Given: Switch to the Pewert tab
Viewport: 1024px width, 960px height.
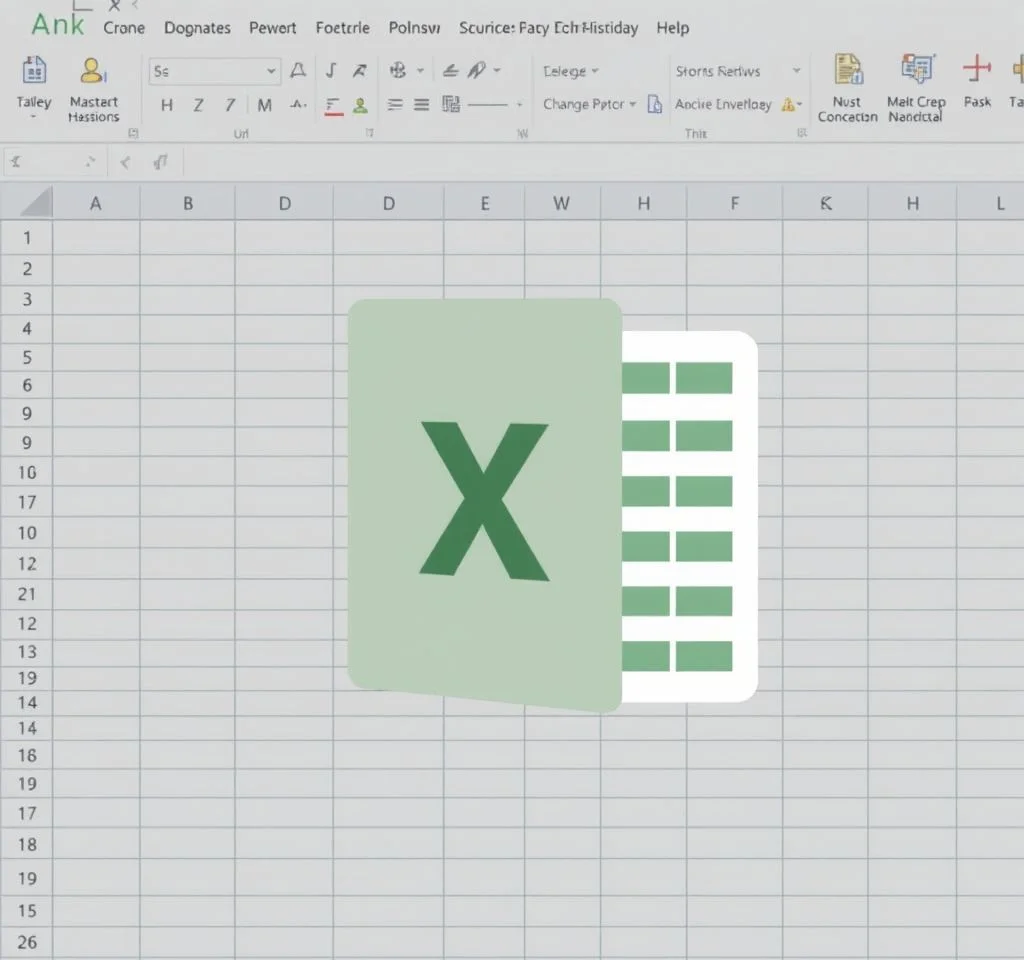Looking at the screenshot, I should click(x=272, y=28).
